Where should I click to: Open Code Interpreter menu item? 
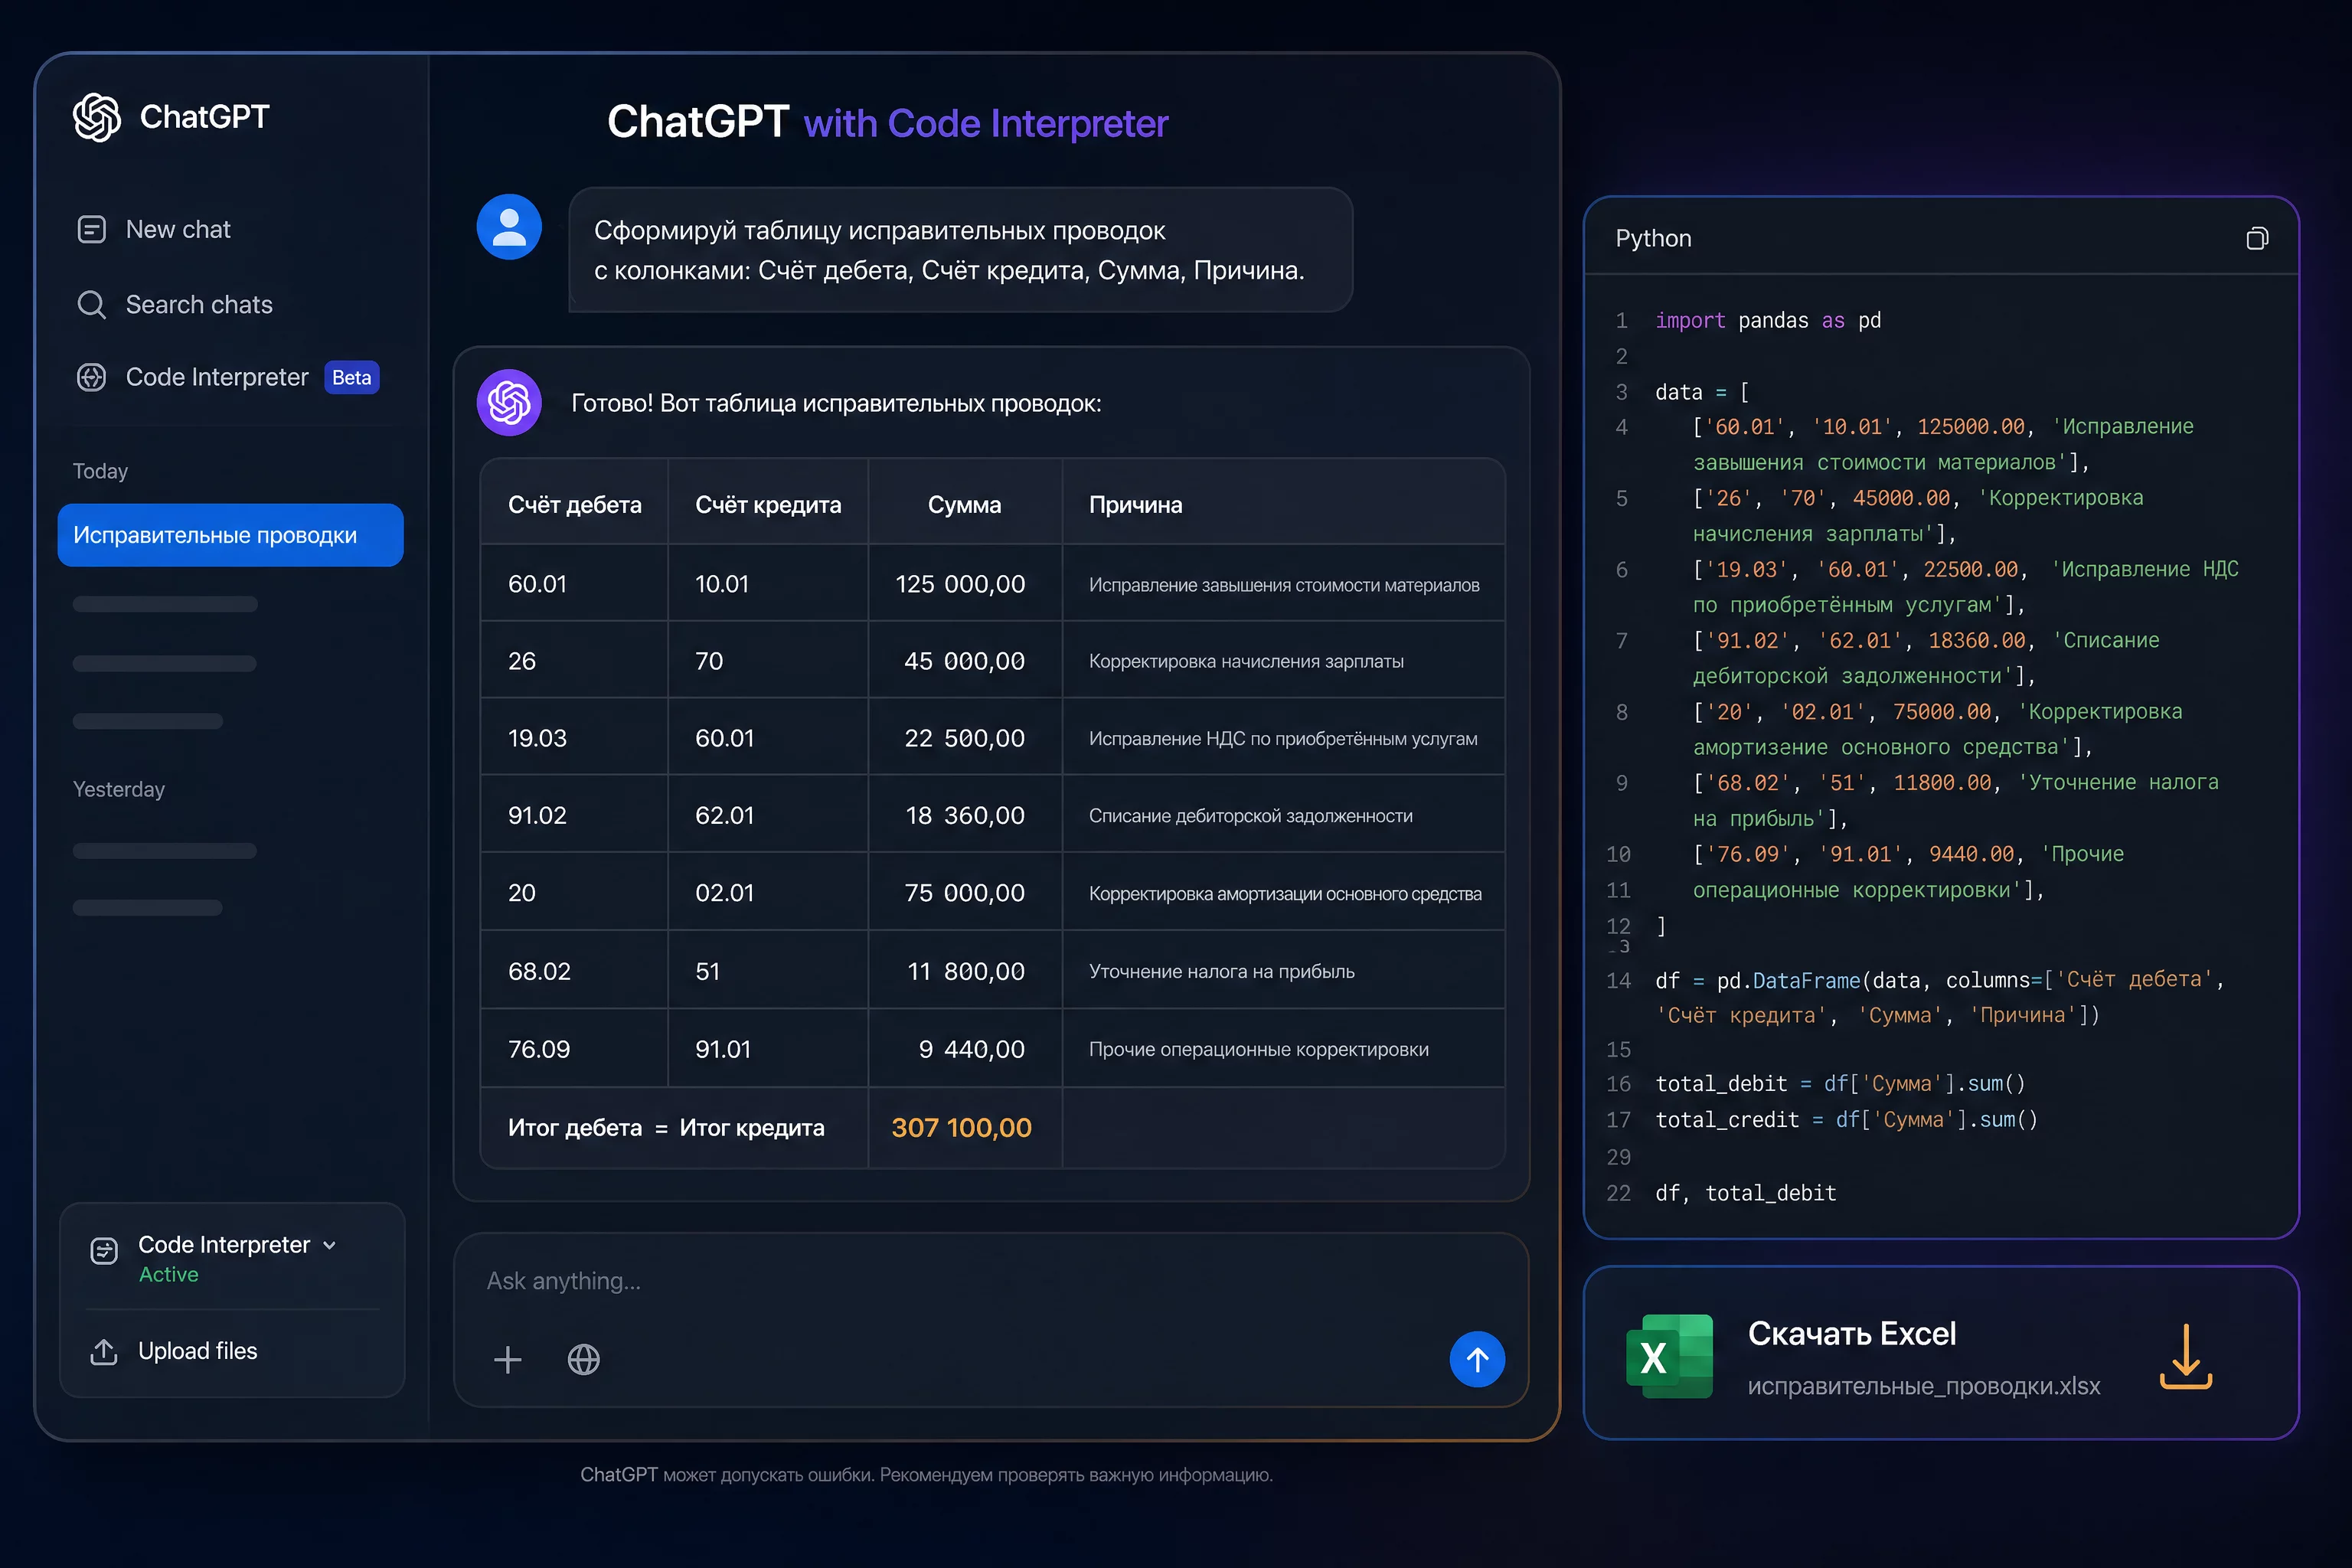[217, 378]
